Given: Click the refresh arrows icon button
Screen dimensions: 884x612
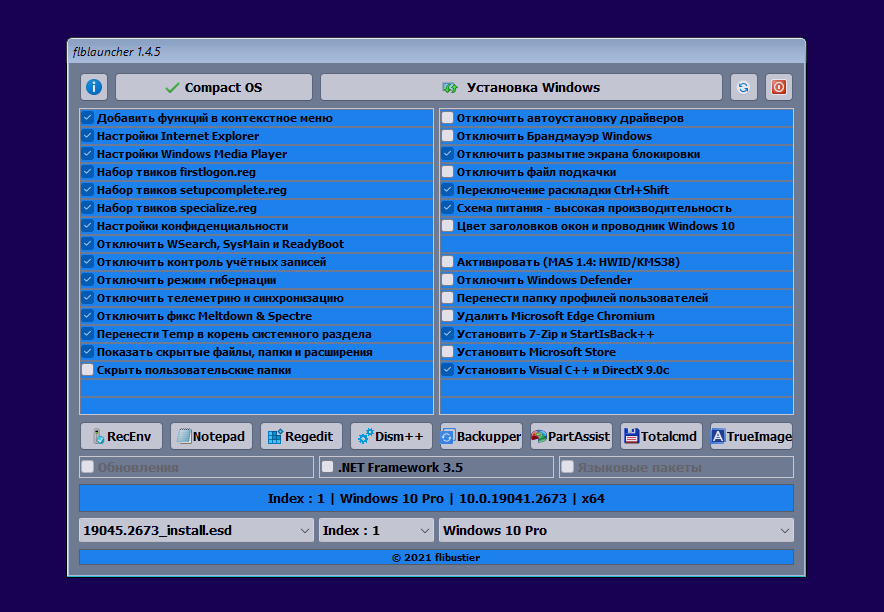Looking at the screenshot, I should (x=743, y=87).
